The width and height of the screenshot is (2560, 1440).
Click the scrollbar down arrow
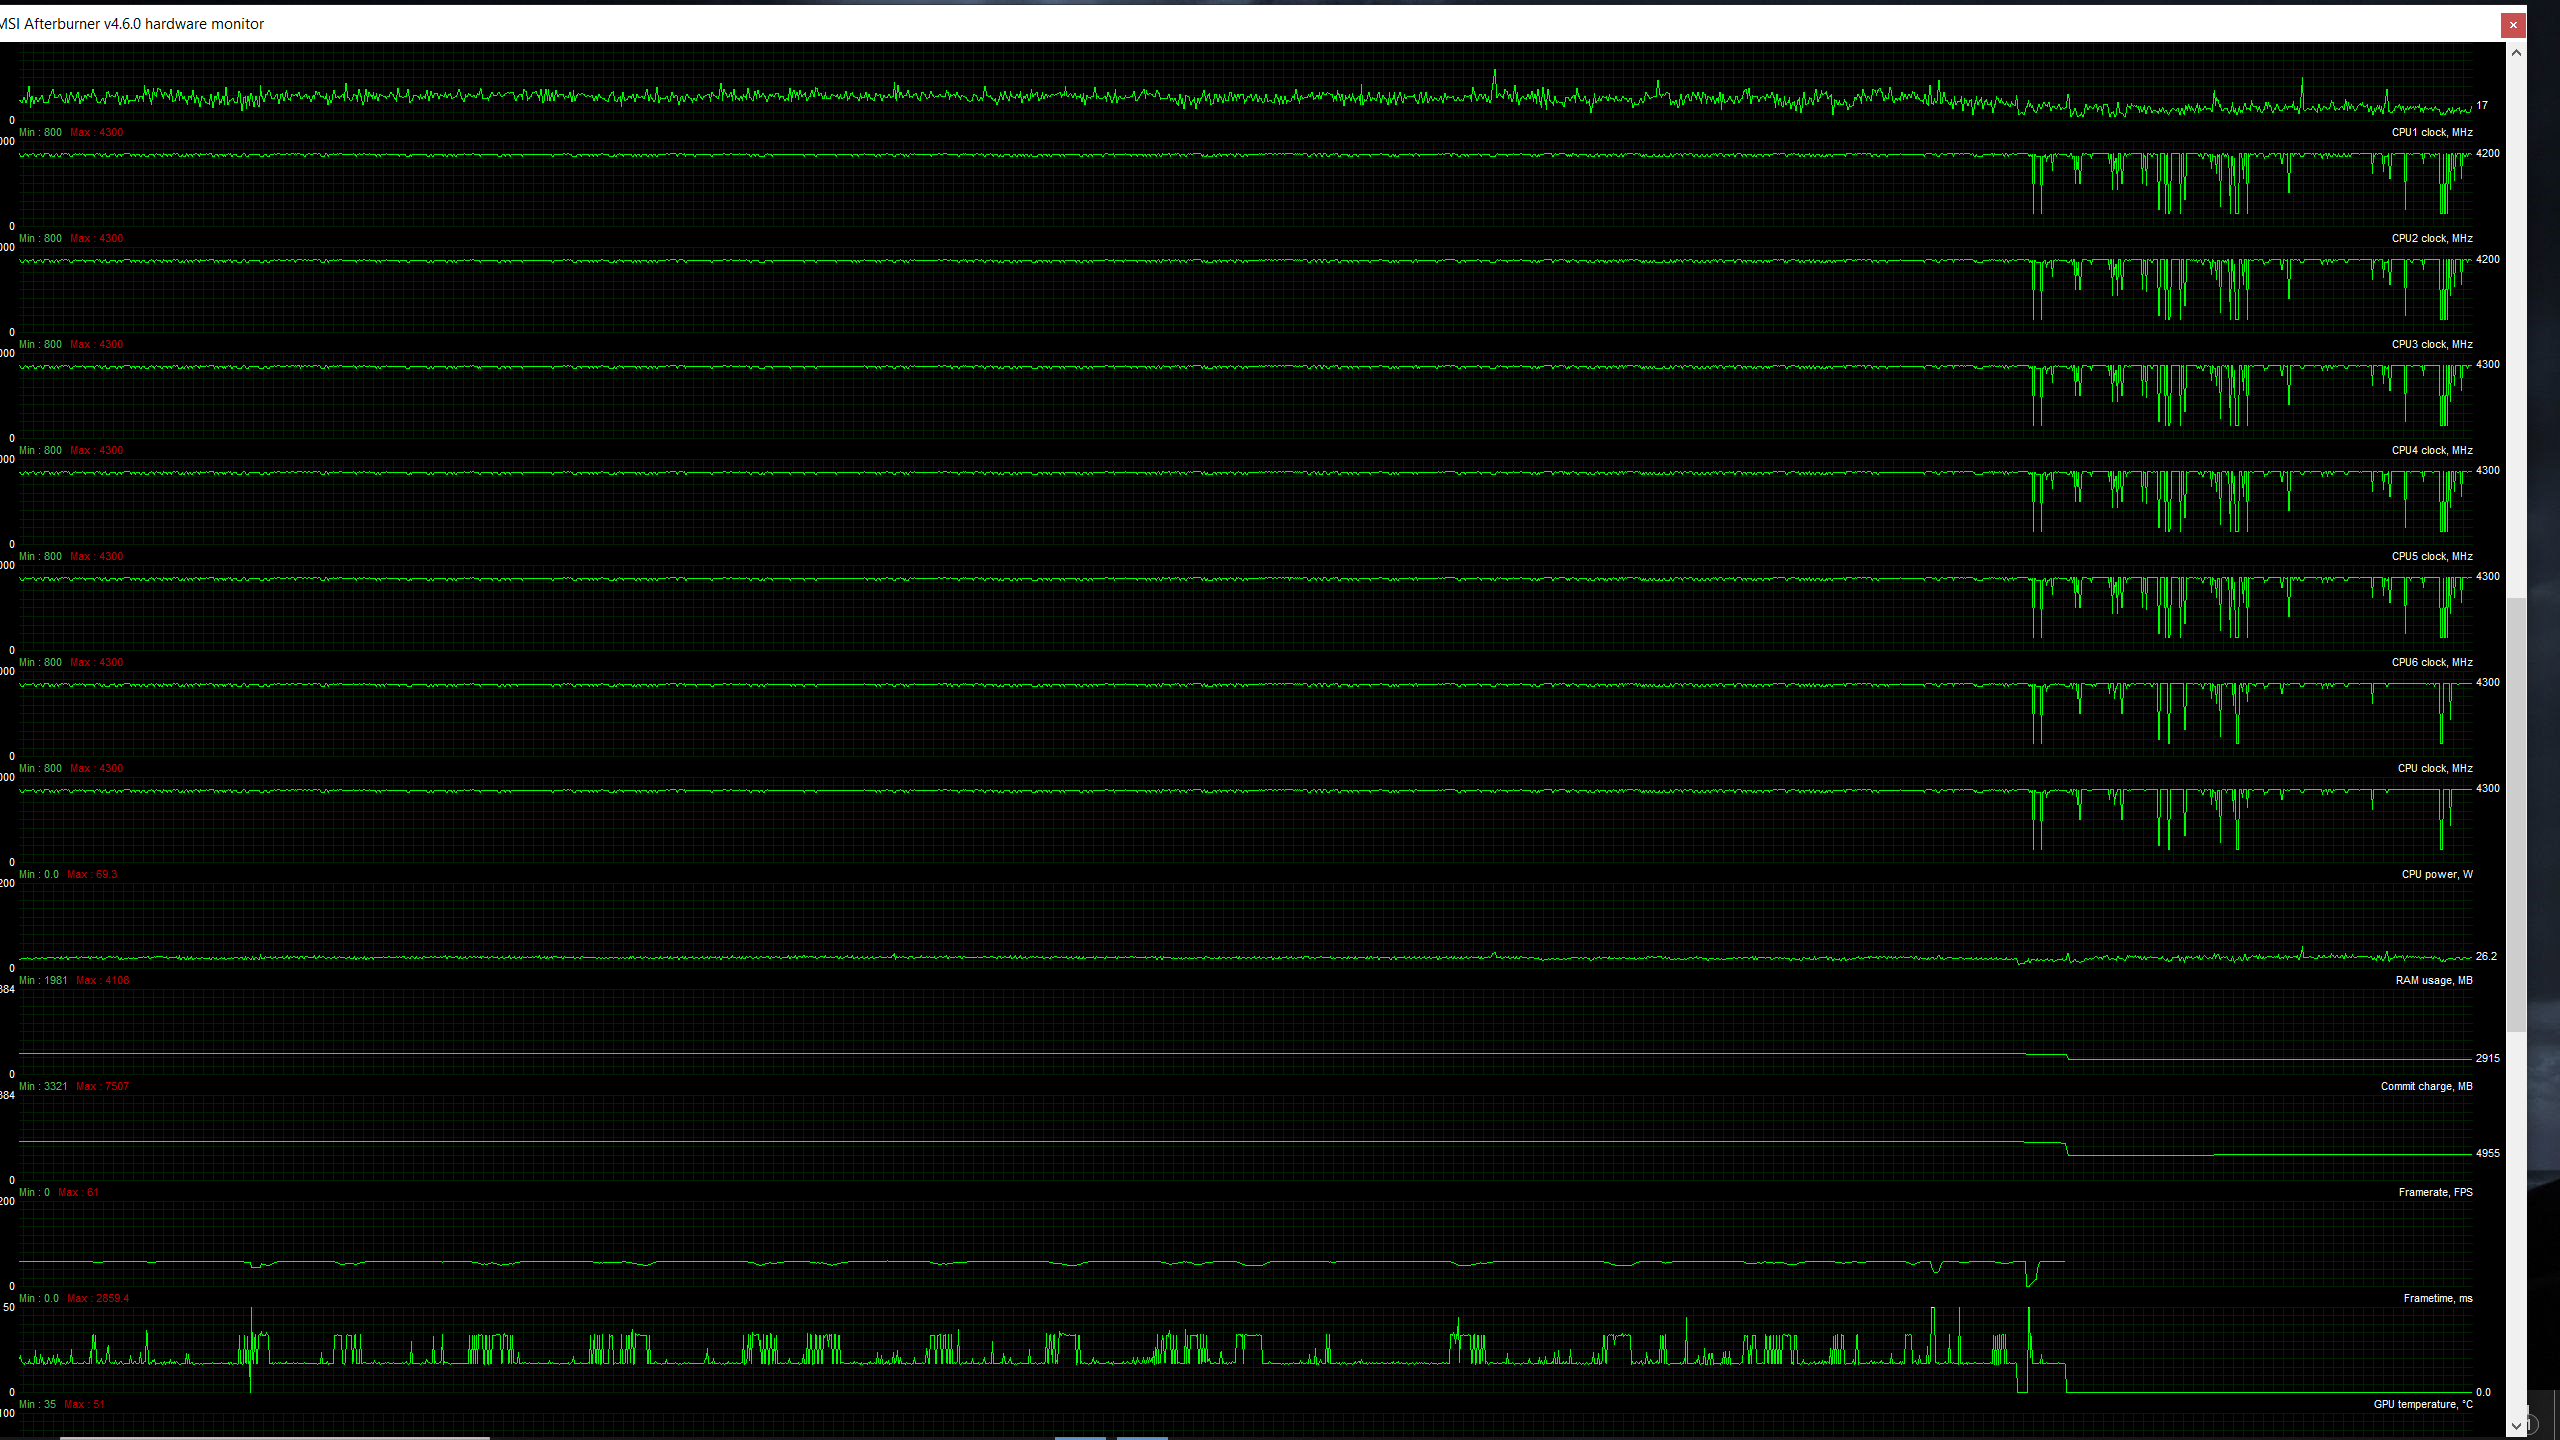[x=2516, y=1426]
